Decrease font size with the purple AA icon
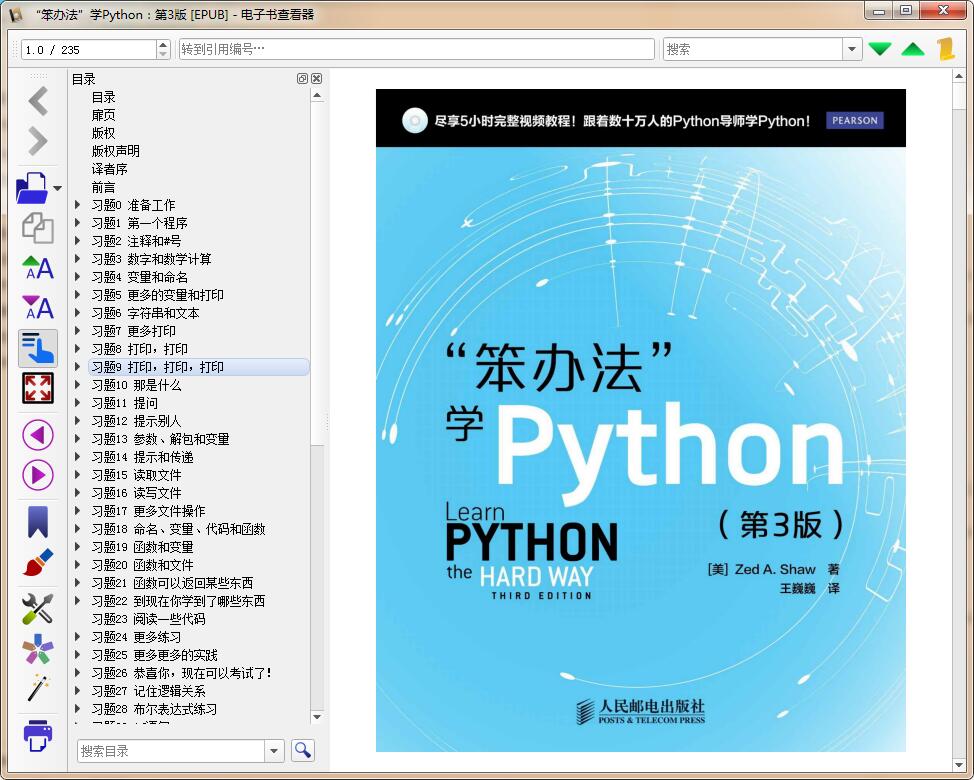This screenshot has width=974, height=780. pyautogui.click(x=38, y=307)
